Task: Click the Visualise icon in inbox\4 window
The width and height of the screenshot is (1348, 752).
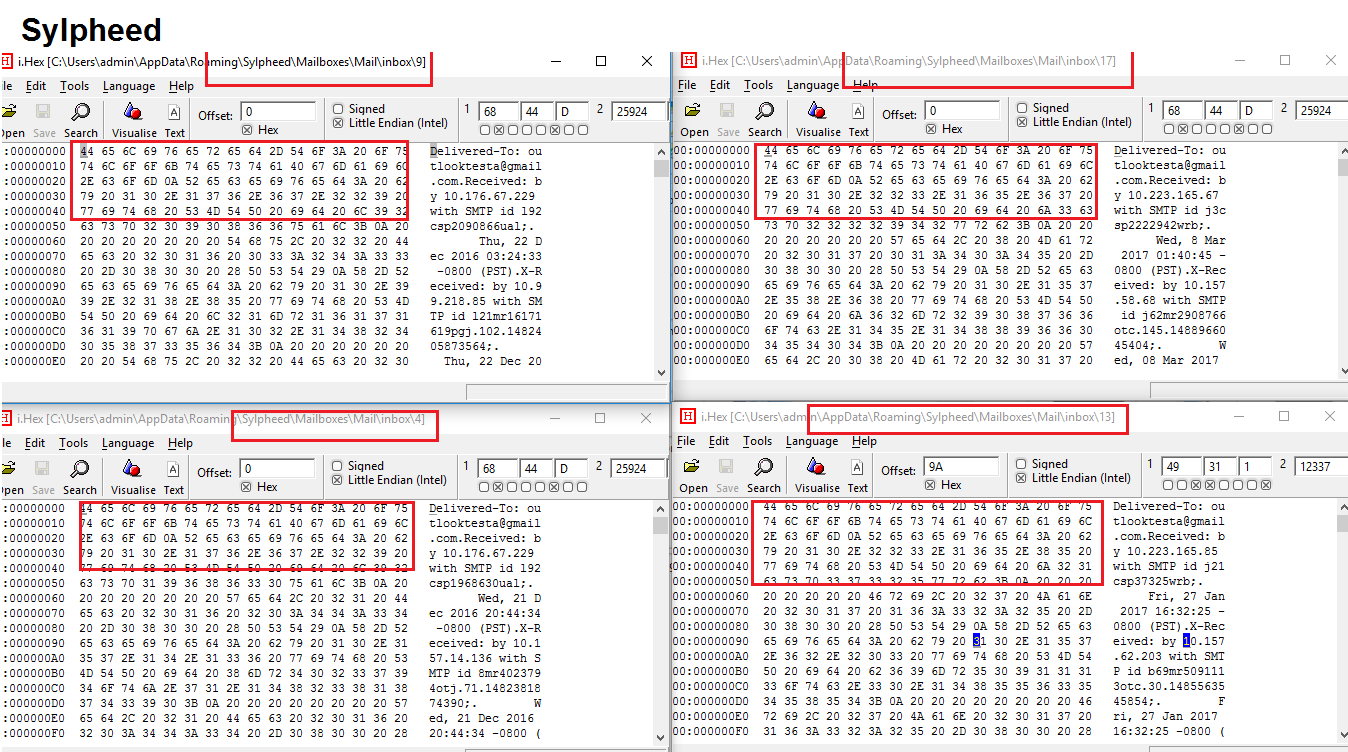Action: coord(134,469)
